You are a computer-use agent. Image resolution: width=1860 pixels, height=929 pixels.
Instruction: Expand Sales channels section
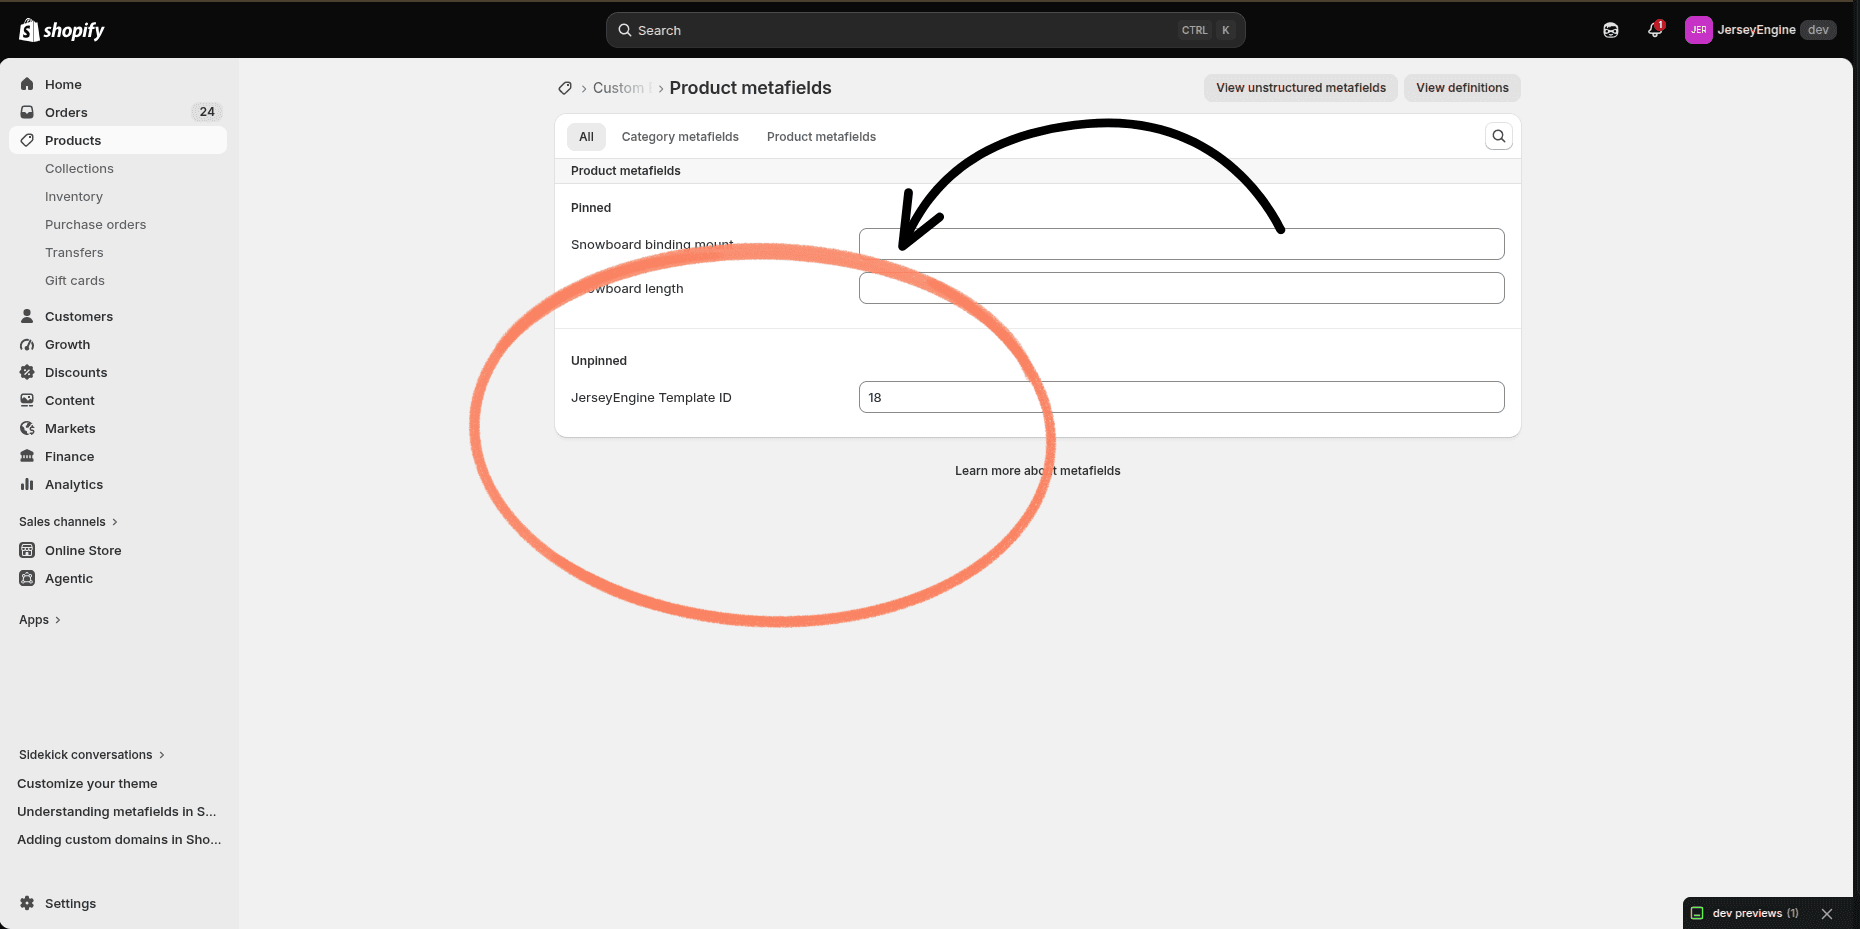tap(68, 522)
